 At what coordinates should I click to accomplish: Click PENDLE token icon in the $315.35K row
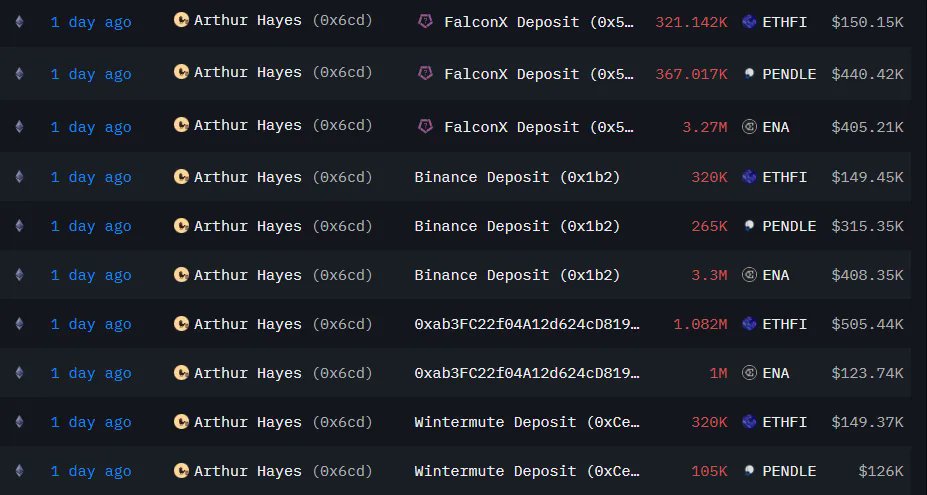(x=749, y=226)
